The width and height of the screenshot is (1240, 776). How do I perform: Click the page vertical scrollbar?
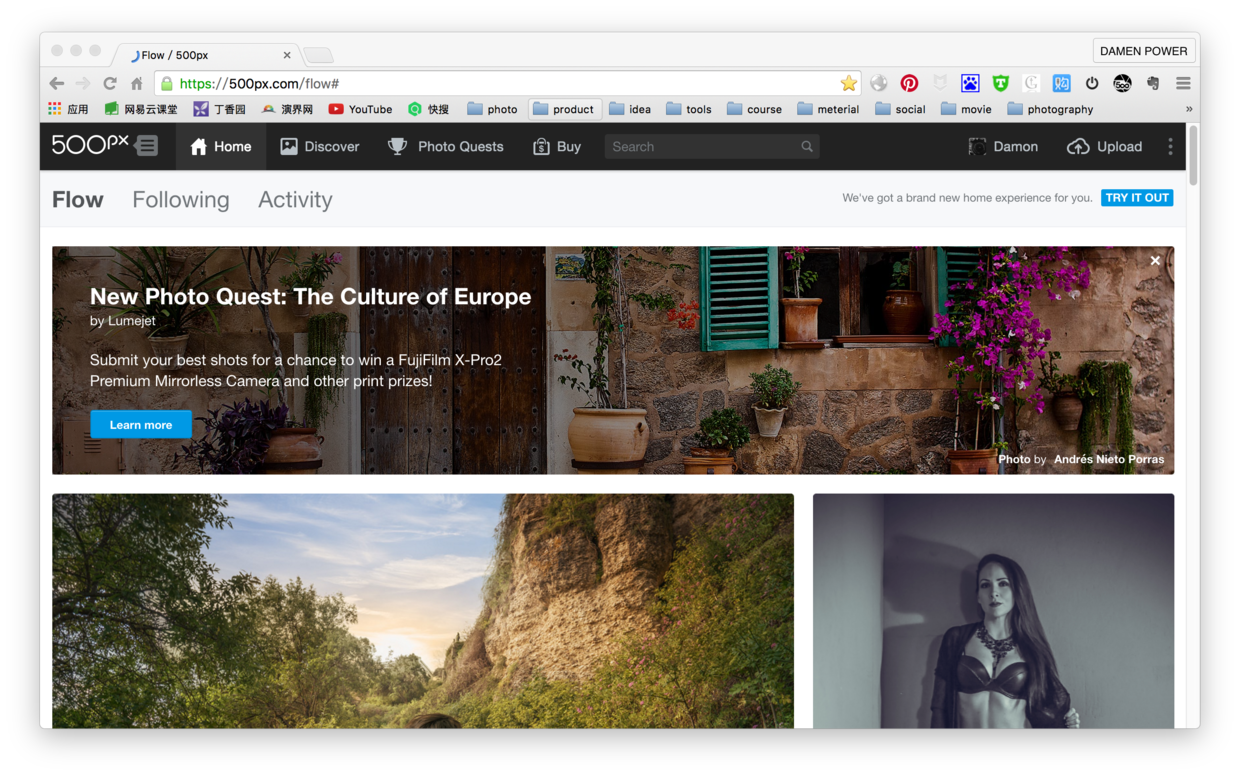1192,154
